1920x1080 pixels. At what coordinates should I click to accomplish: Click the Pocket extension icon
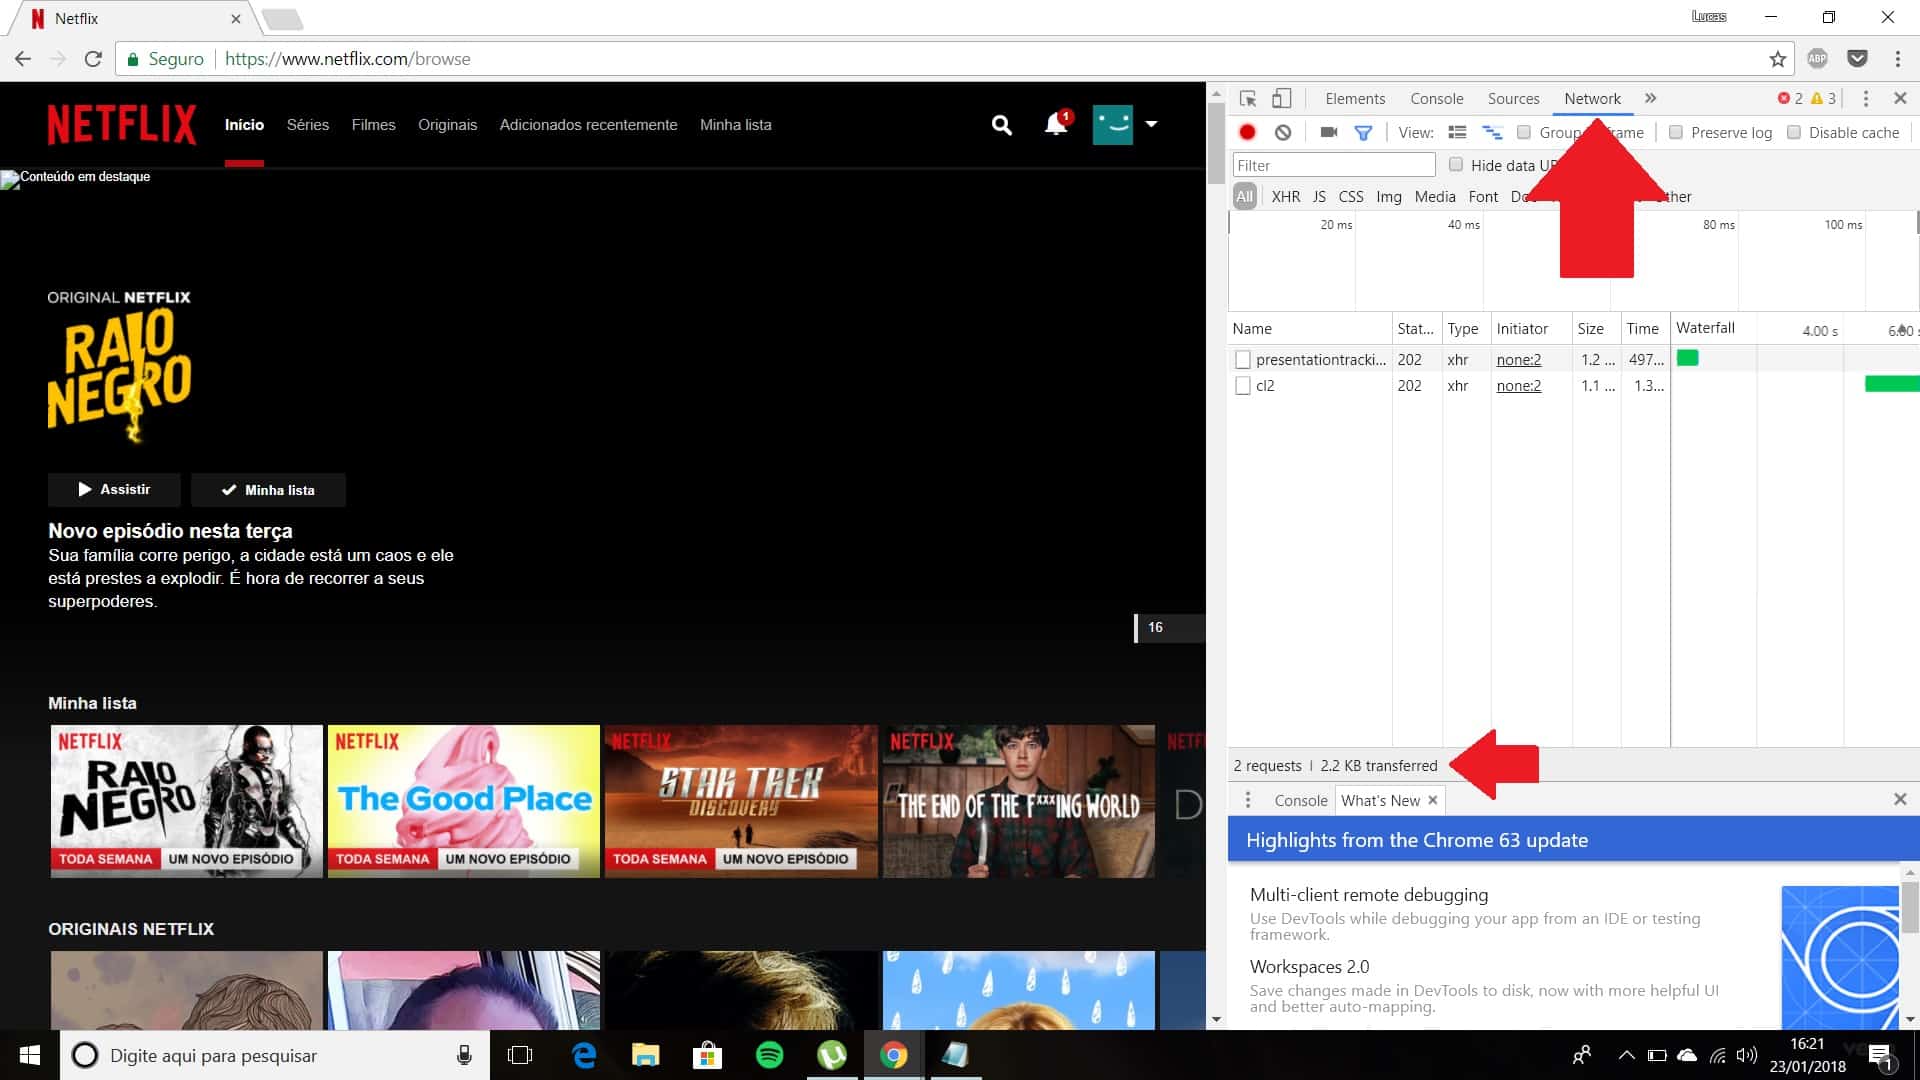pos(1857,59)
